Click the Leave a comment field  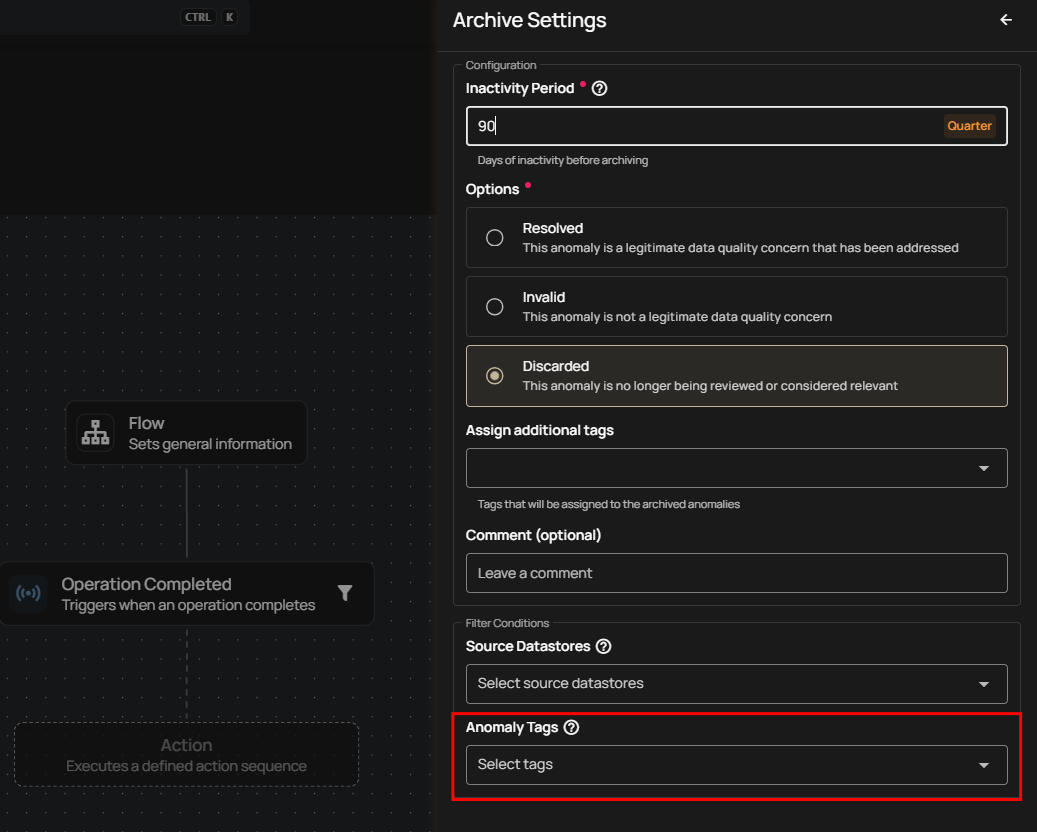pos(736,573)
